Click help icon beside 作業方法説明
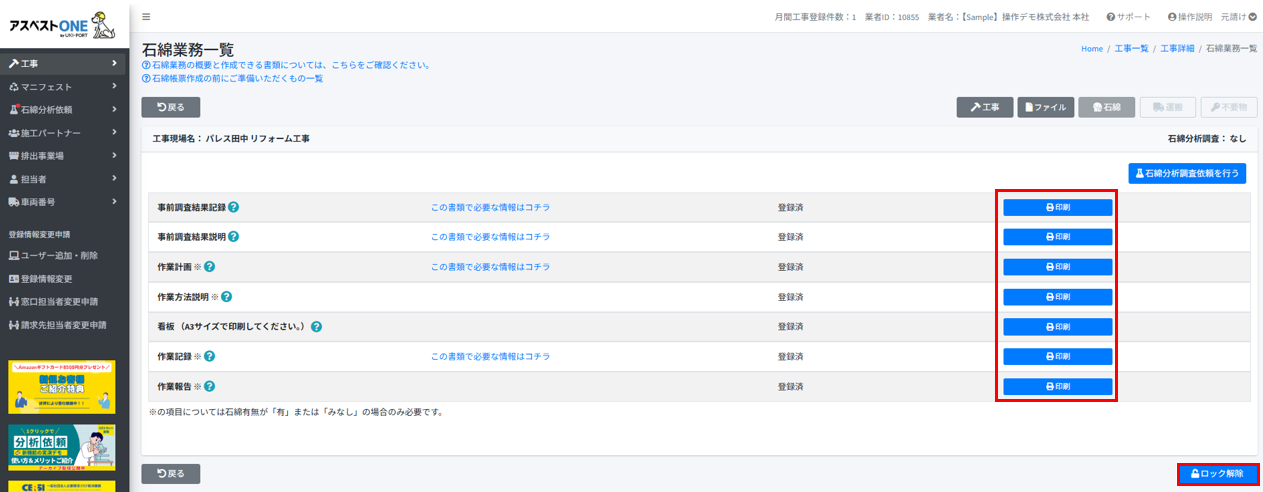1263x492 pixels. coord(227,297)
